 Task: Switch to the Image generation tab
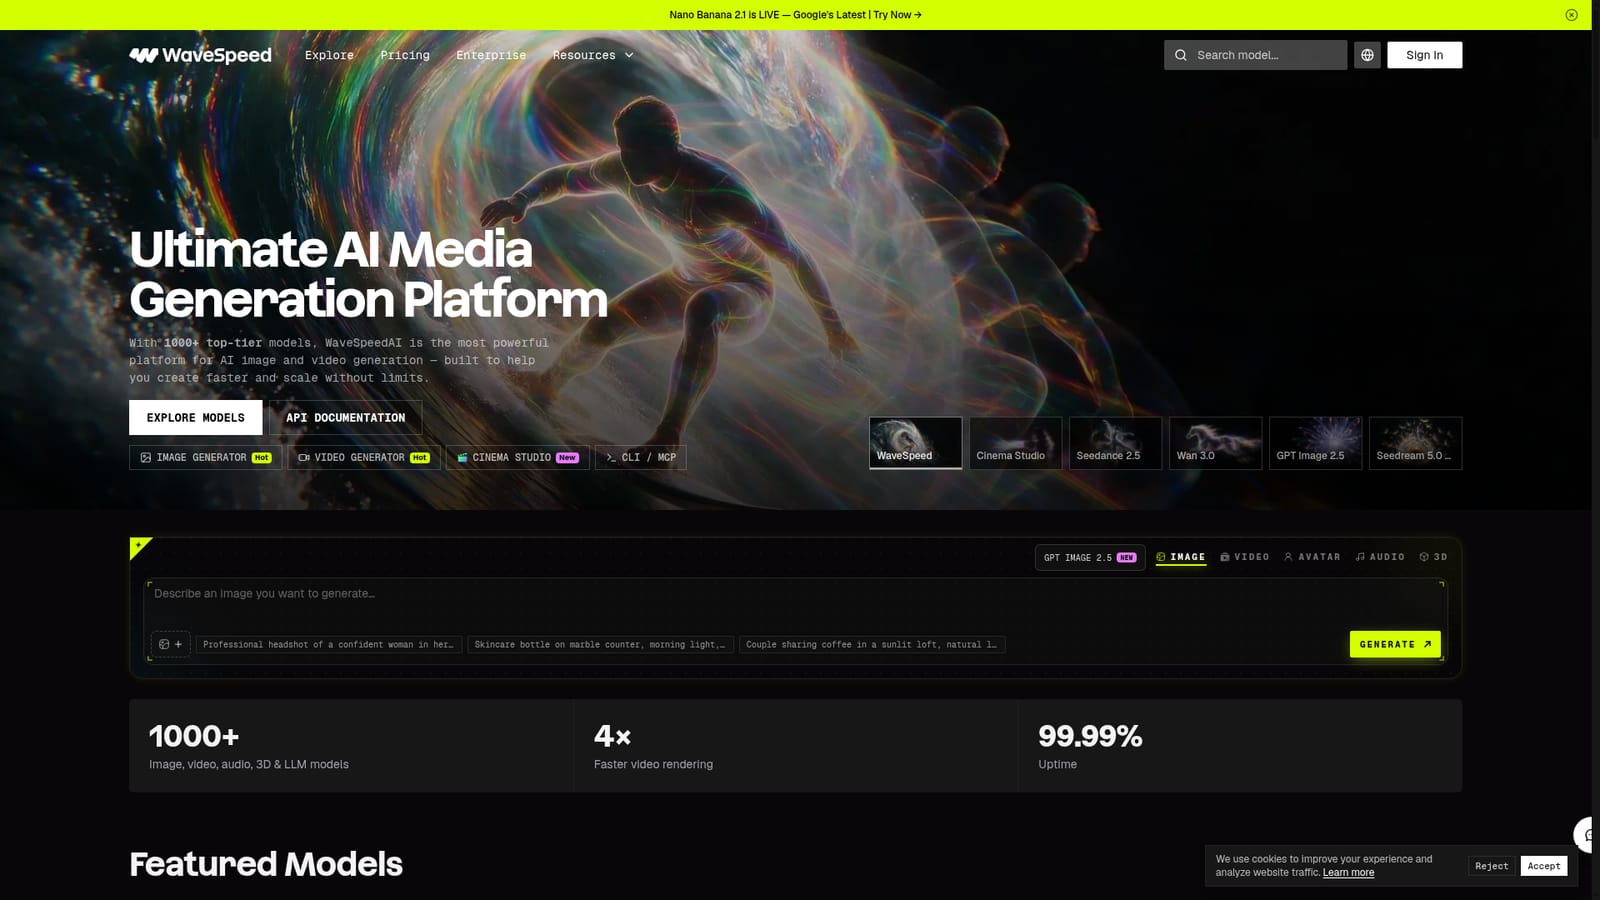[x=1181, y=557]
